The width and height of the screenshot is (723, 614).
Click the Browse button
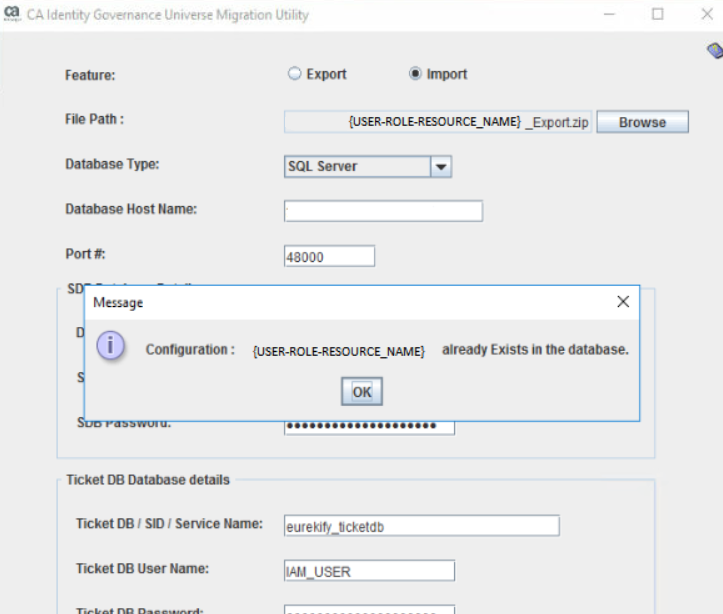click(x=642, y=122)
